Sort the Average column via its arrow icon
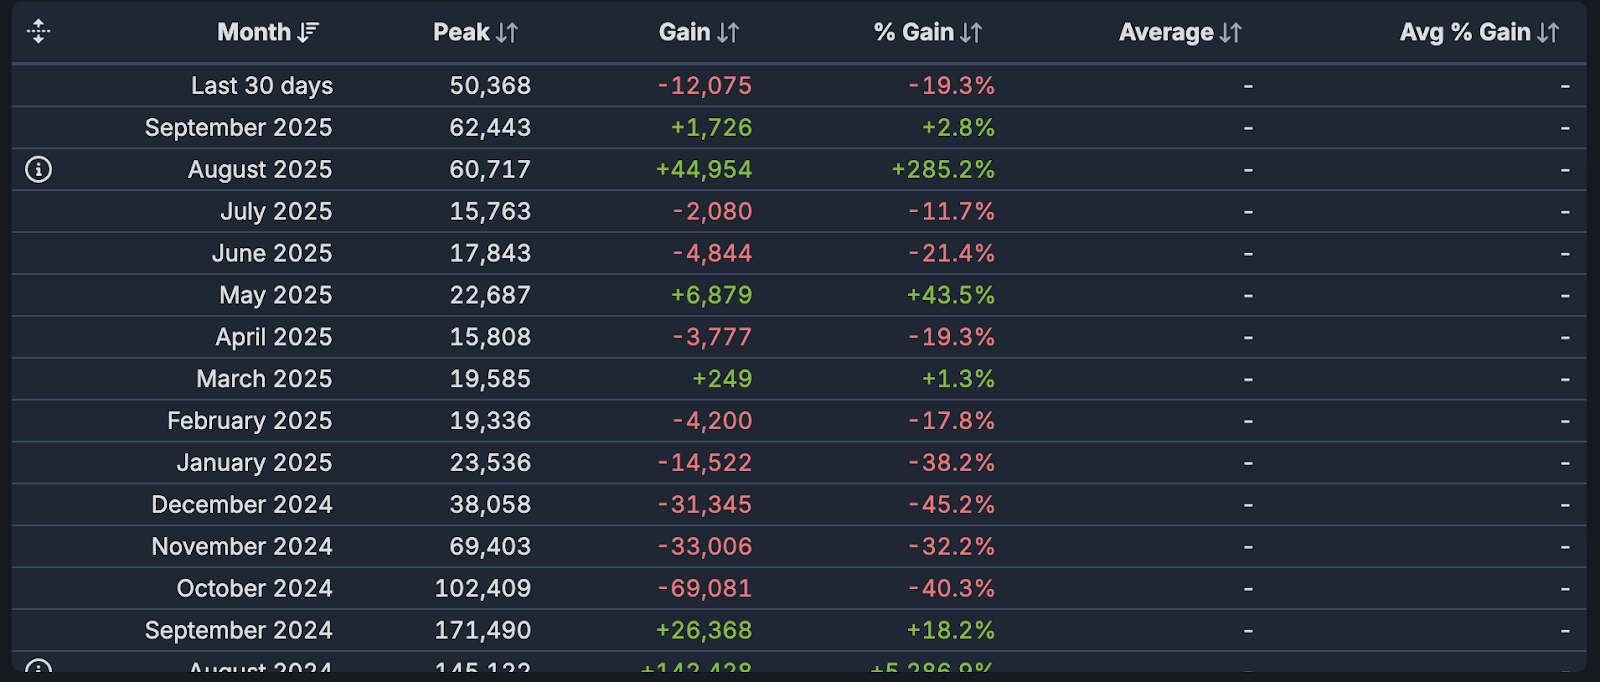The image size is (1600, 682). point(1230,33)
